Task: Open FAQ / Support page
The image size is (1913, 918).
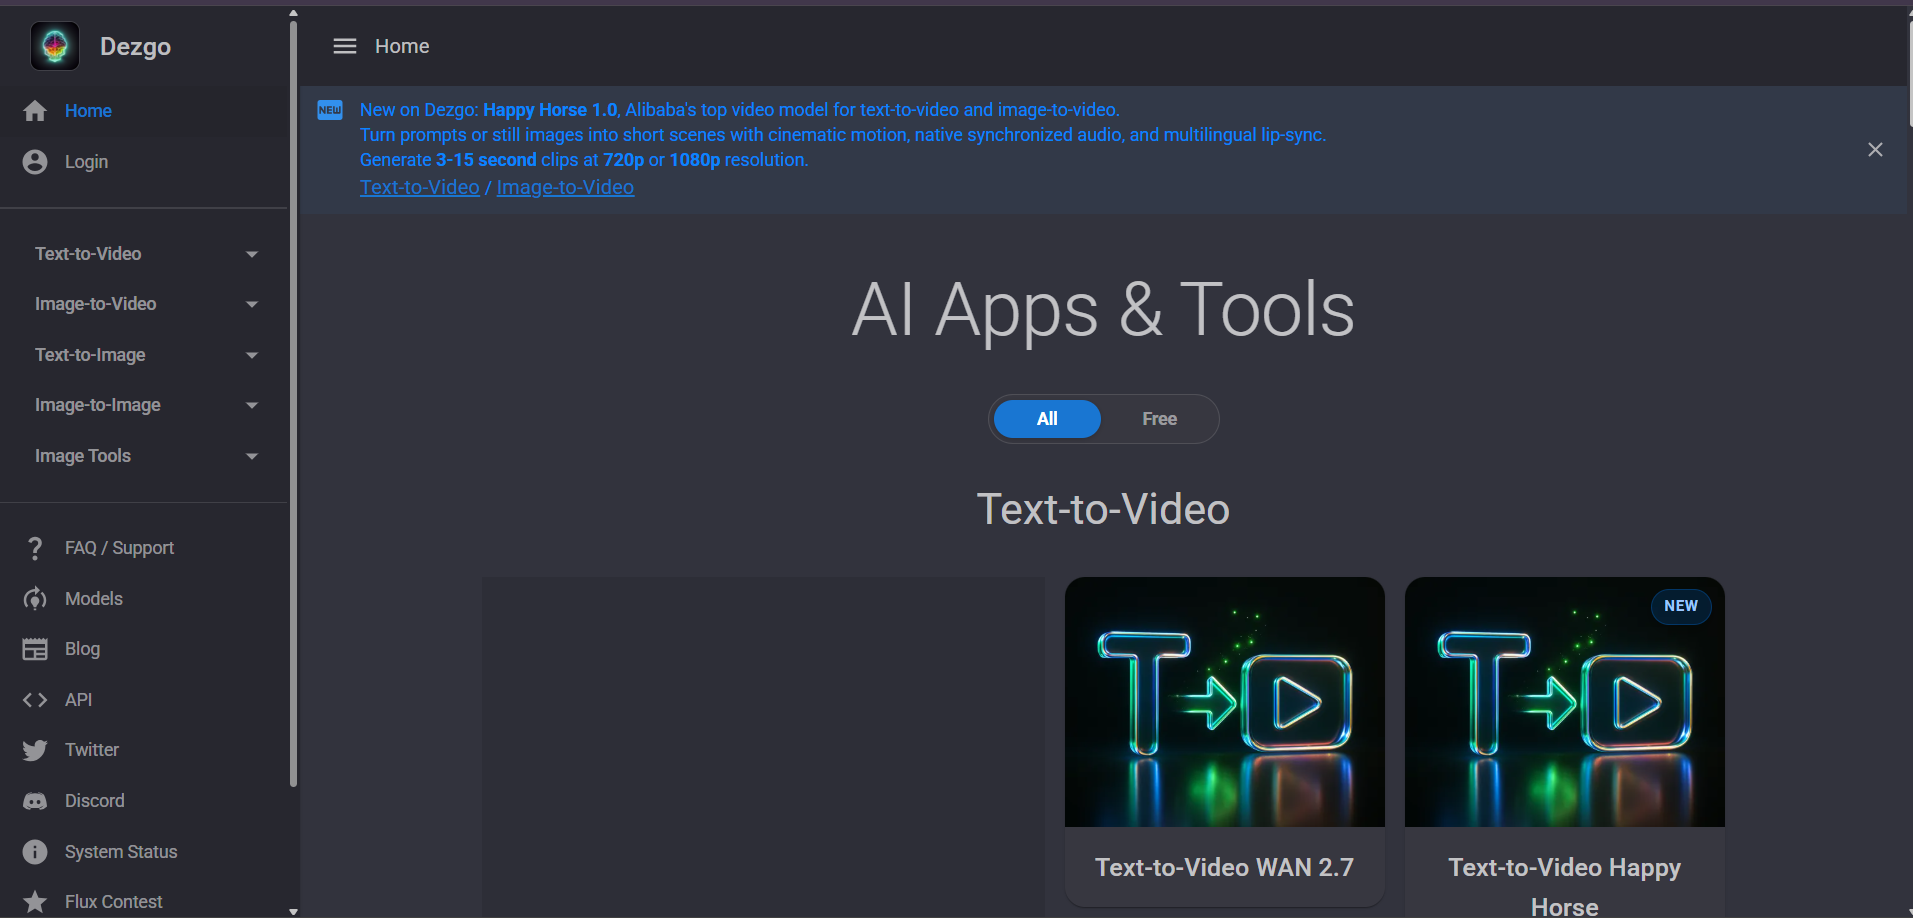Action: click(119, 548)
